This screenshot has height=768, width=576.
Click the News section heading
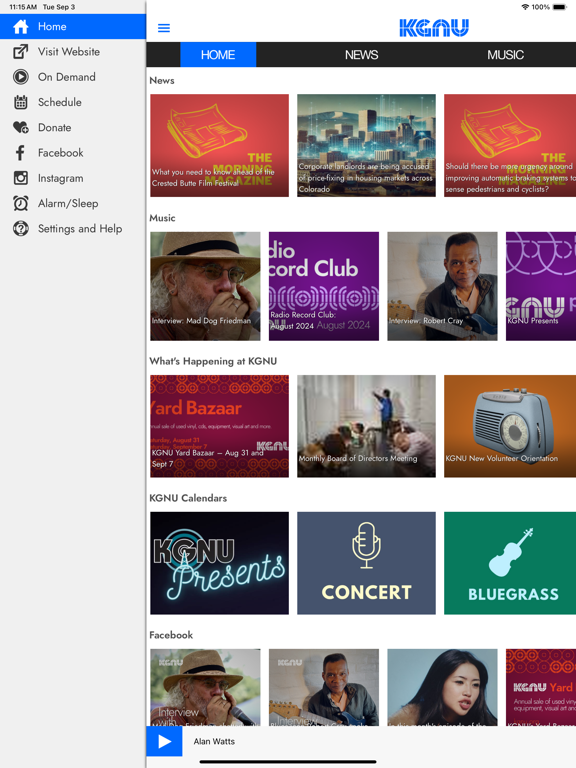click(162, 80)
